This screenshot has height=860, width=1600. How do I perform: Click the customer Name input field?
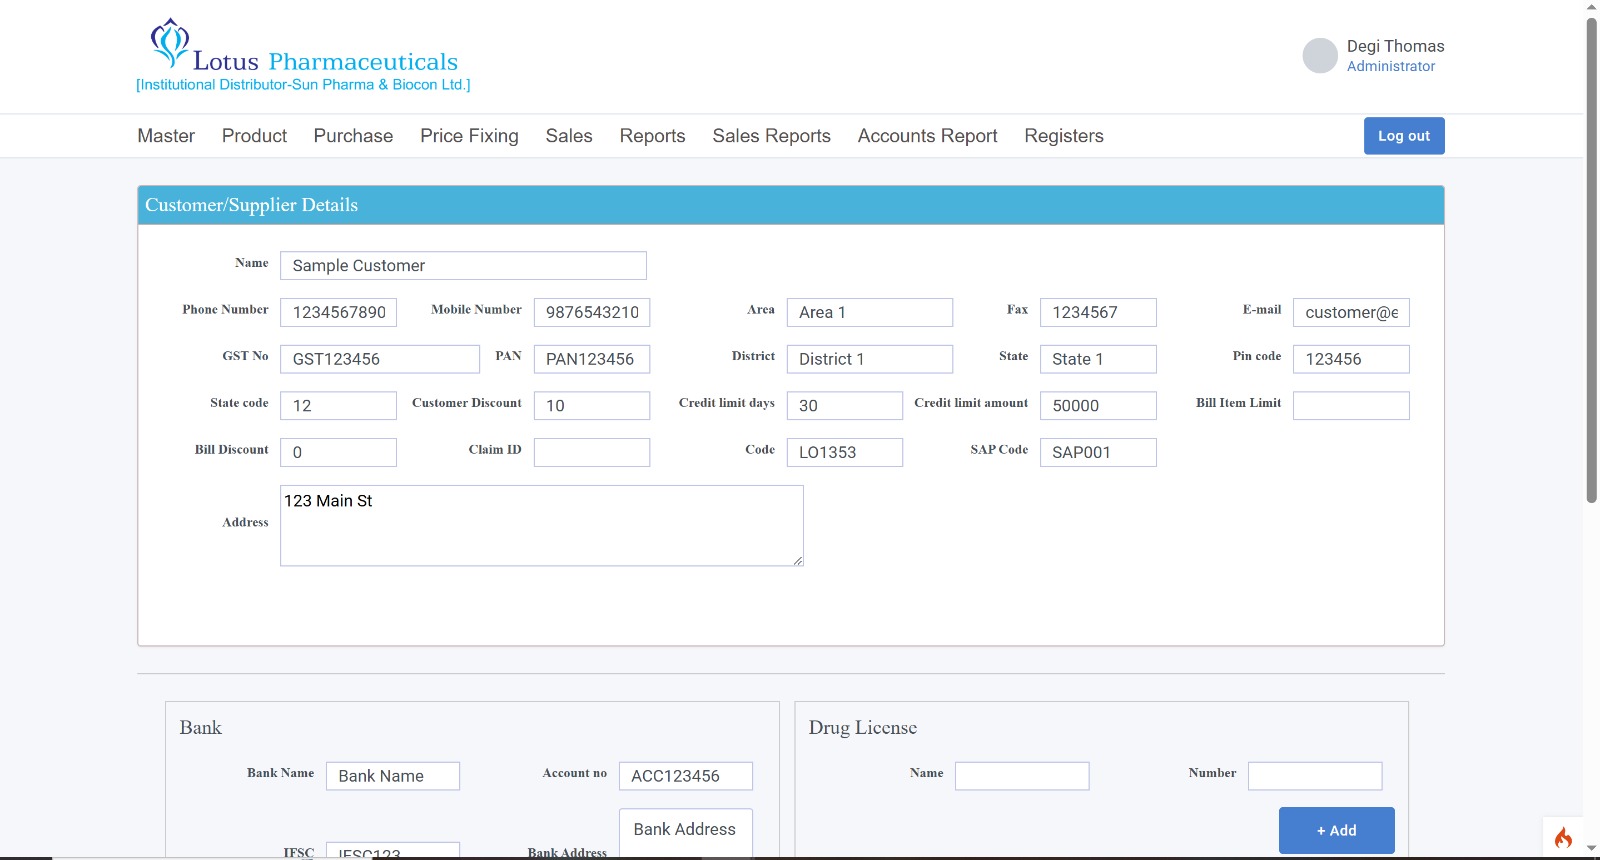463,266
